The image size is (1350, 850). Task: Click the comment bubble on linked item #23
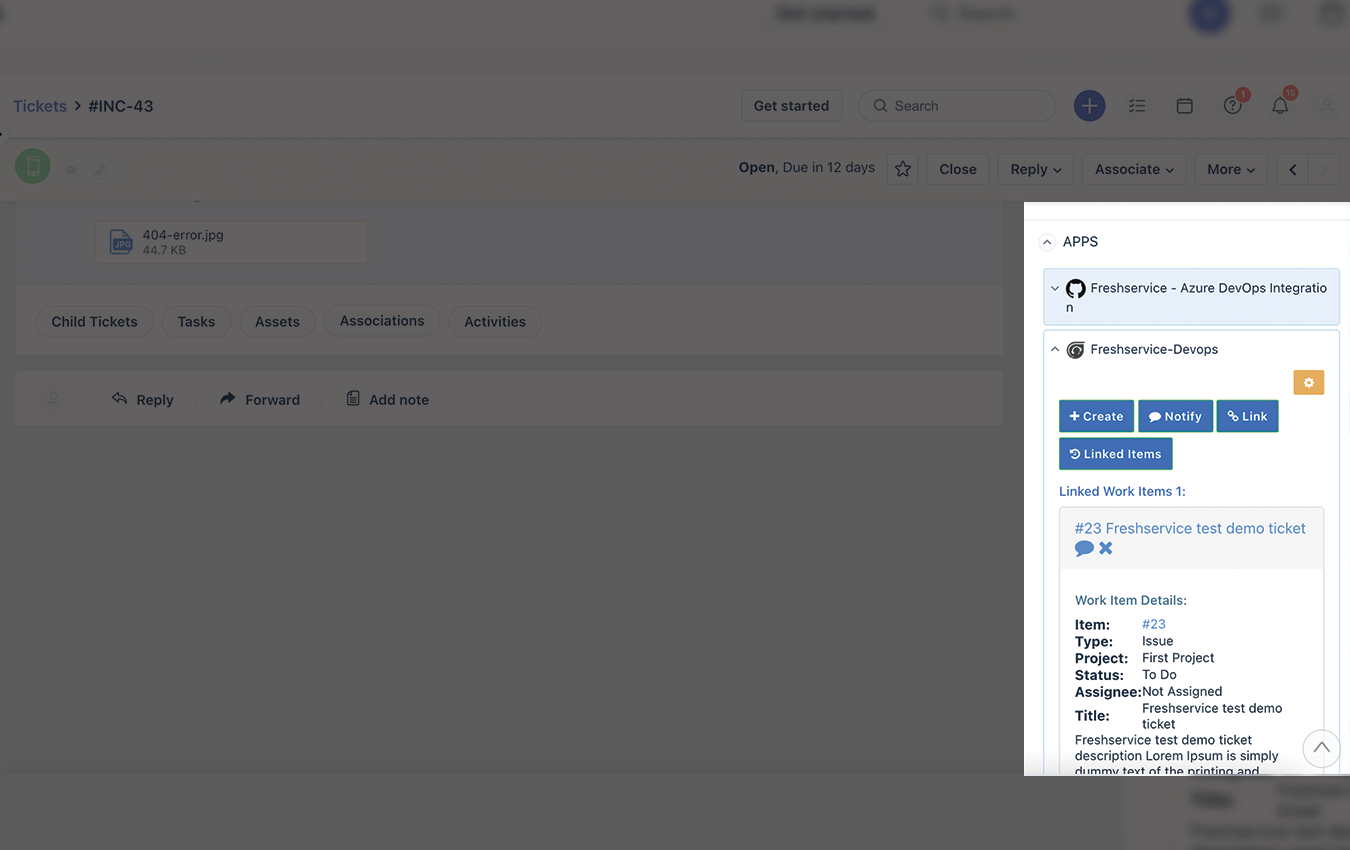coord(1084,548)
